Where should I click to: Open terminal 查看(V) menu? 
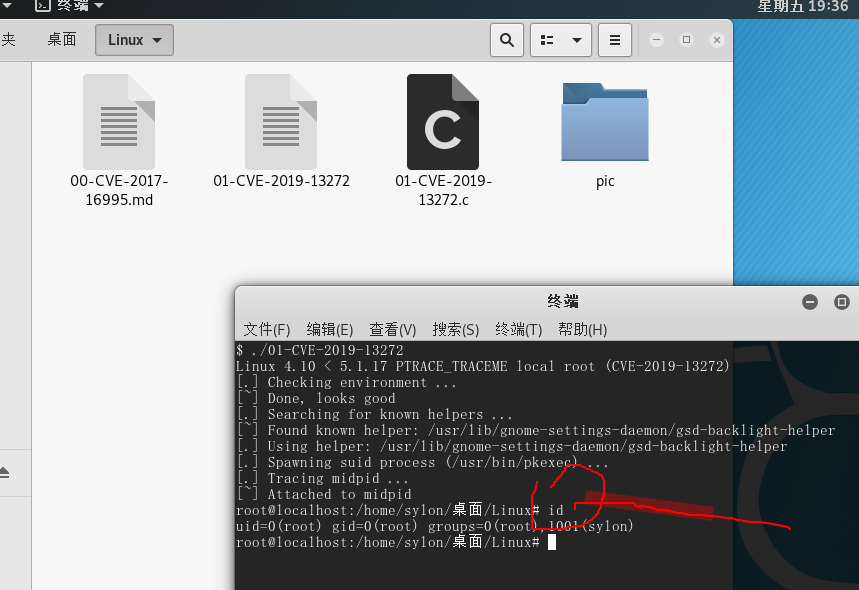[x=393, y=329]
